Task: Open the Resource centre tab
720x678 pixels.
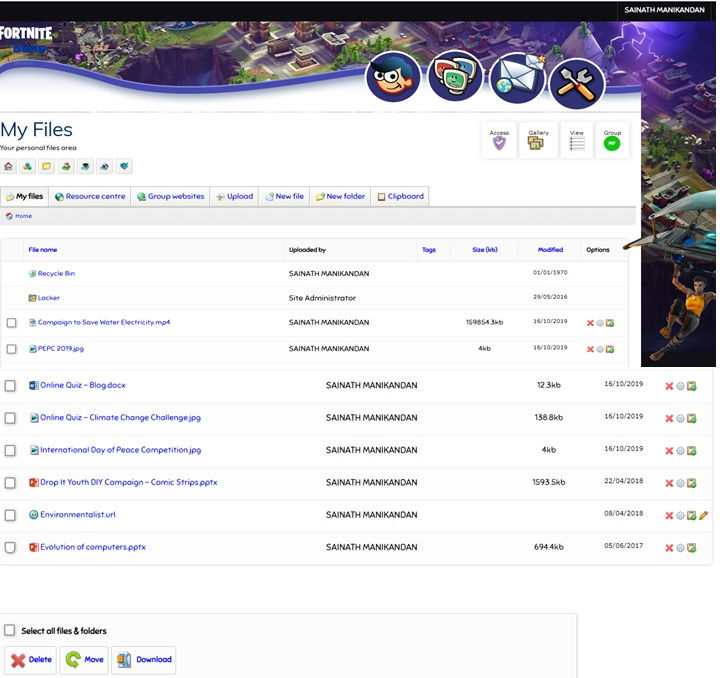Action: tap(90, 196)
